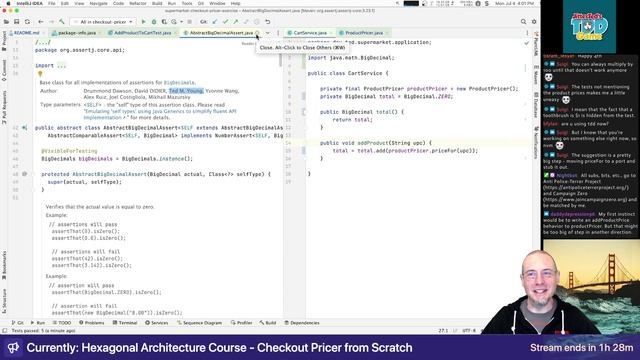Open the Terminal tool window
640x360 pixels.
click(x=125, y=322)
